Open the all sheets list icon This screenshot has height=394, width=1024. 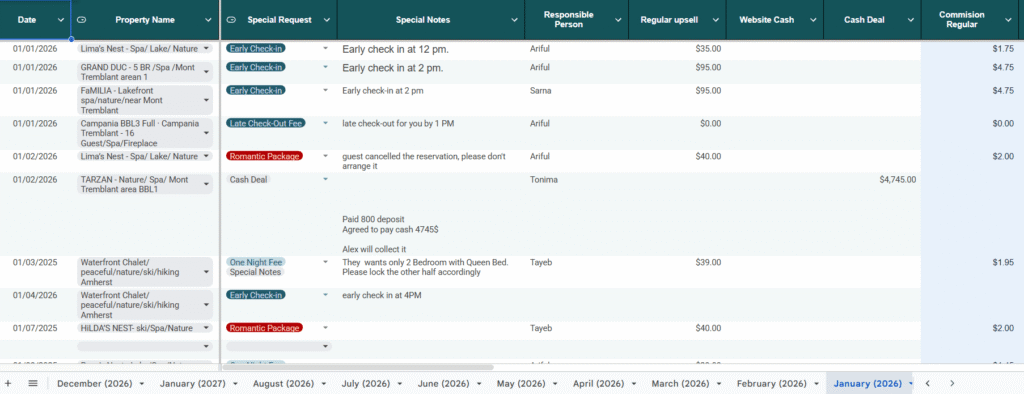tap(33, 384)
